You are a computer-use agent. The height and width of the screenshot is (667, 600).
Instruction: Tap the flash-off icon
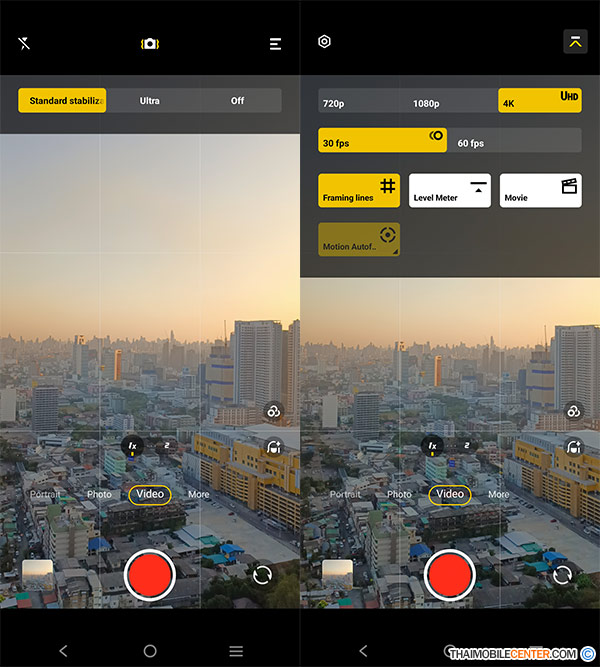(24, 43)
